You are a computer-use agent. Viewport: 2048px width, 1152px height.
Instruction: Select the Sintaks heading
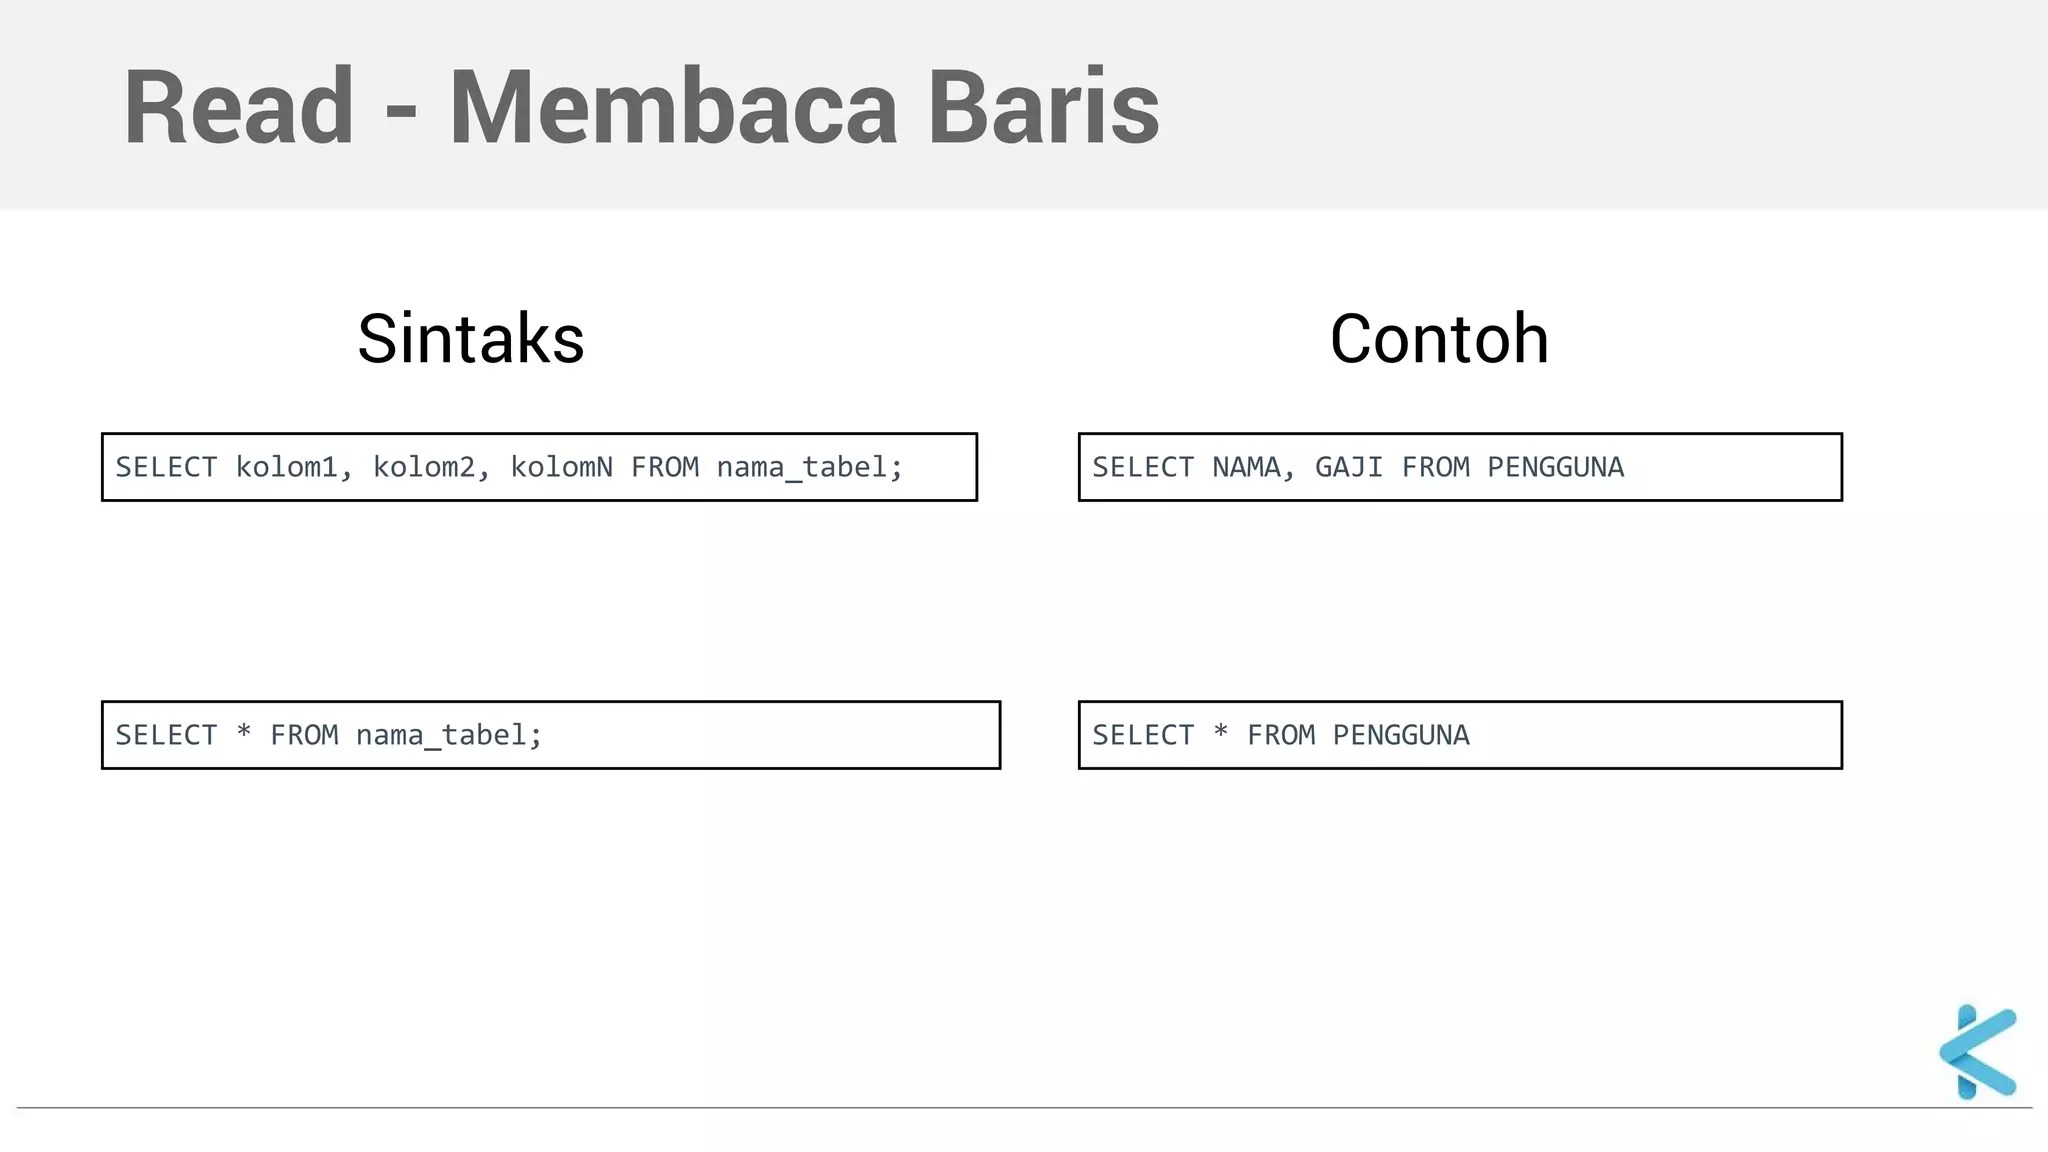470,339
